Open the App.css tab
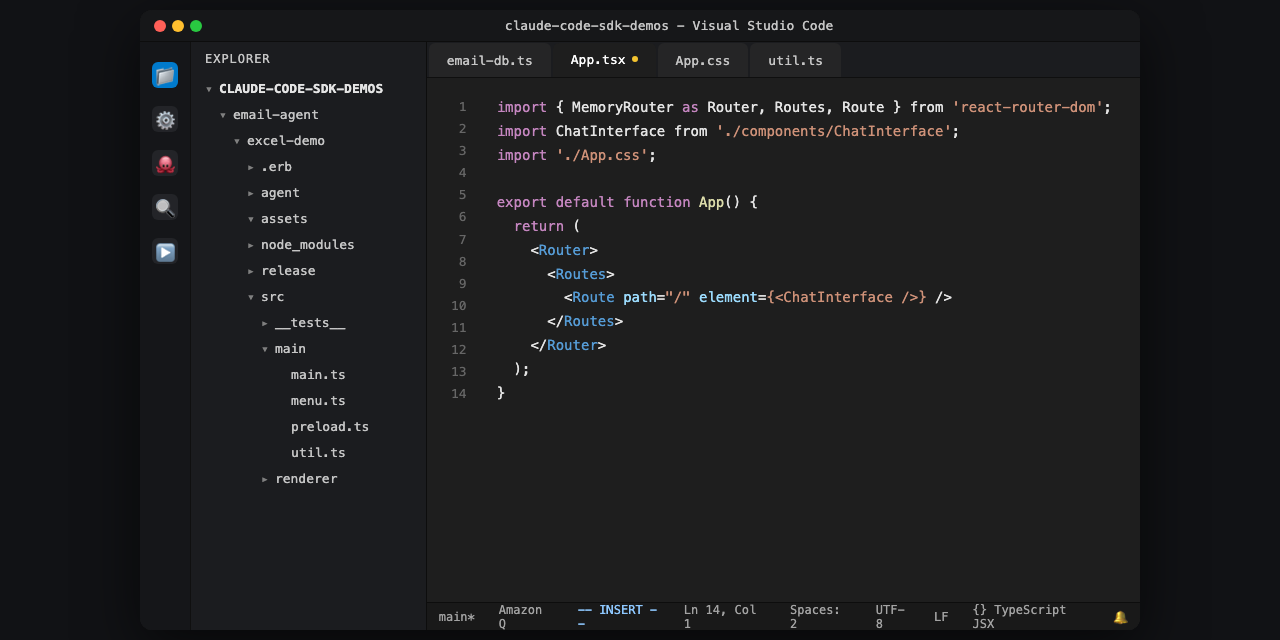Image resolution: width=1280 pixels, height=640 pixels. [x=702, y=60]
